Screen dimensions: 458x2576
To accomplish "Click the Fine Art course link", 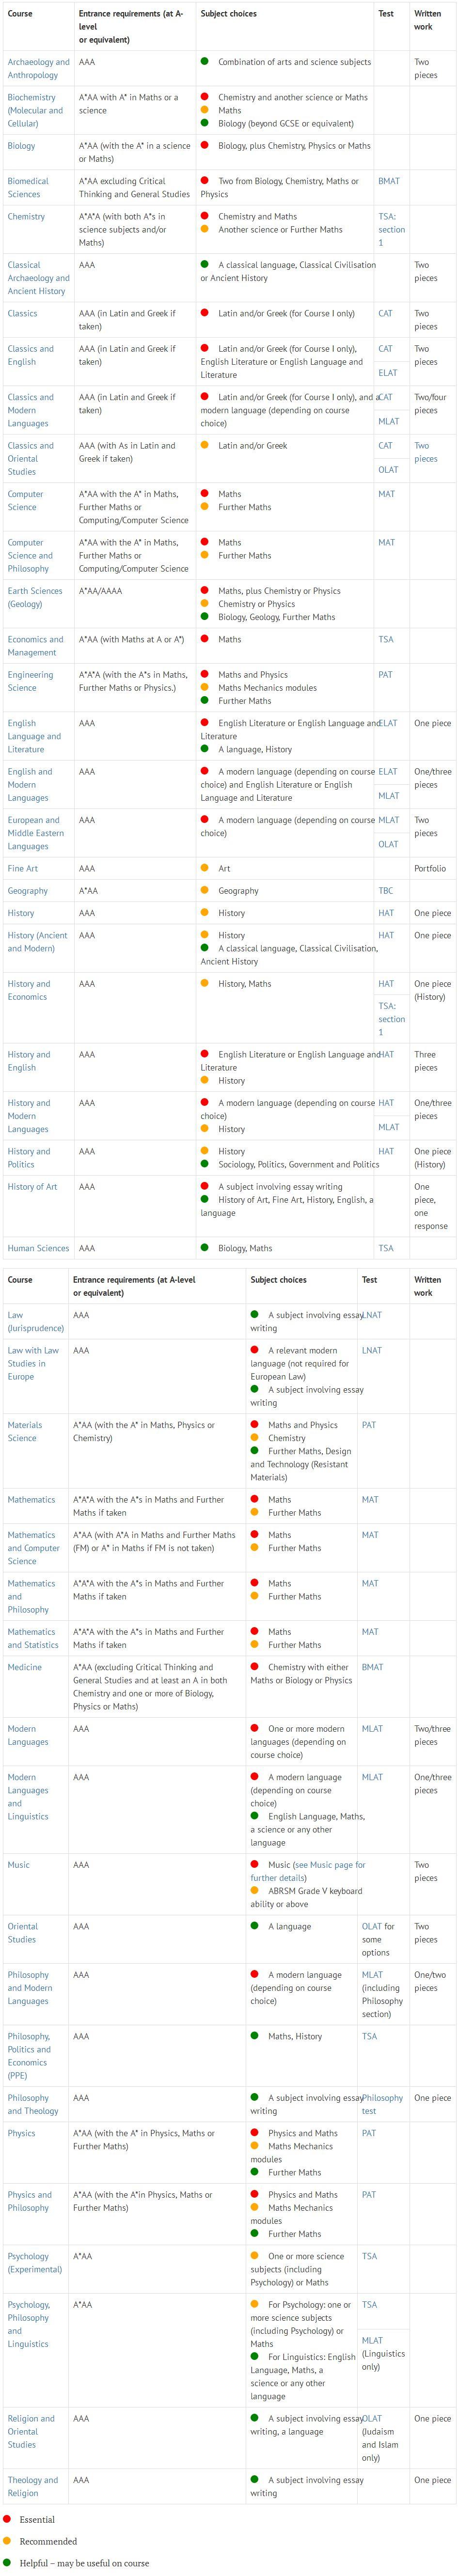I will (23, 868).
